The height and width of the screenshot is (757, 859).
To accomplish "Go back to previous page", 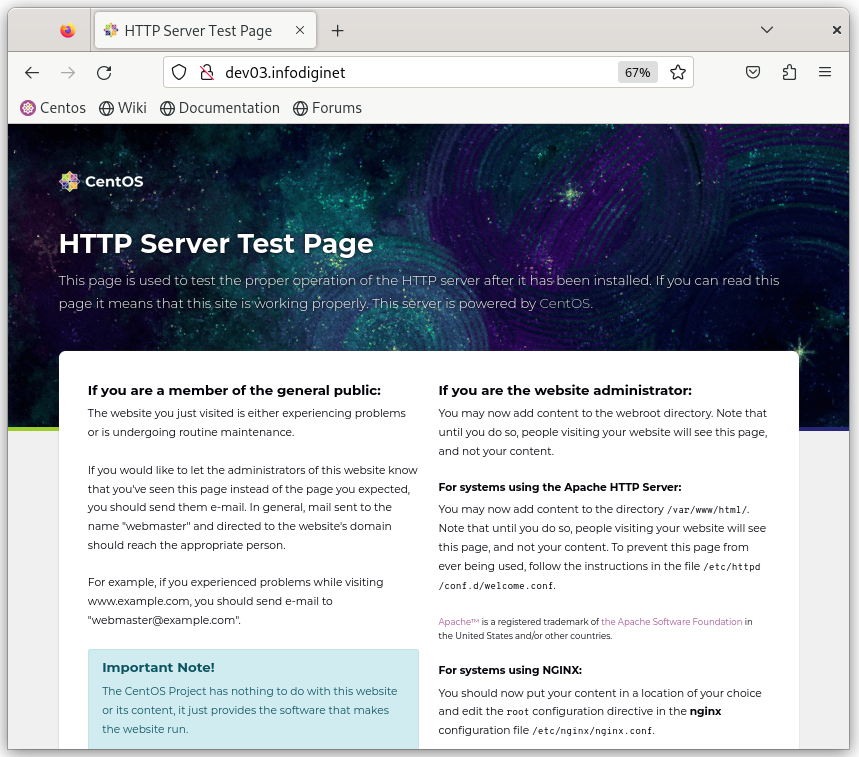I will point(32,72).
